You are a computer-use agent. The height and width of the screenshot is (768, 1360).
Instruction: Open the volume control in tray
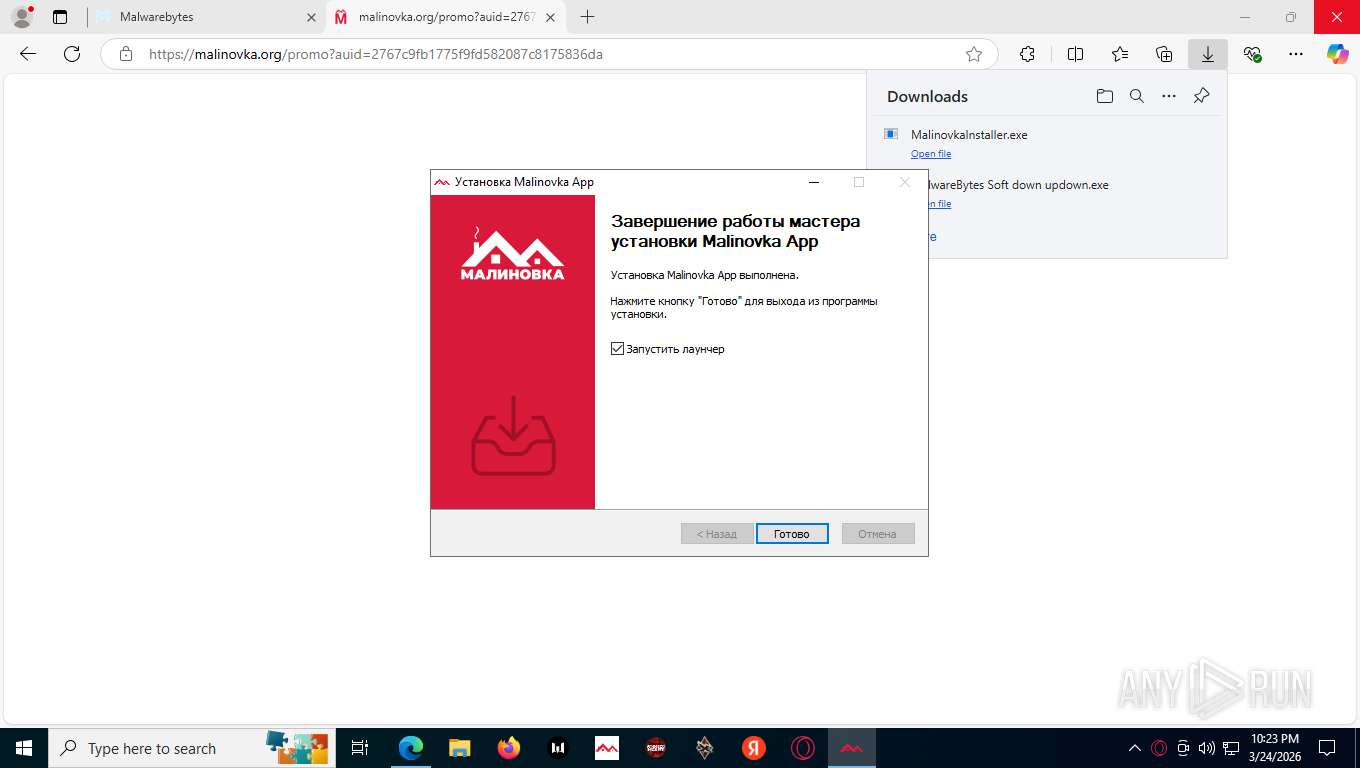pos(1206,748)
